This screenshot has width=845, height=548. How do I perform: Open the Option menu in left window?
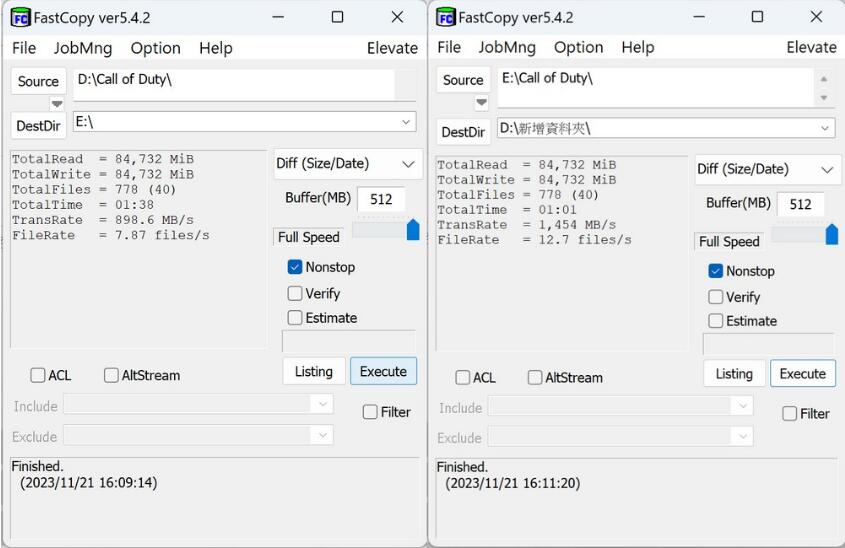[155, 48]
